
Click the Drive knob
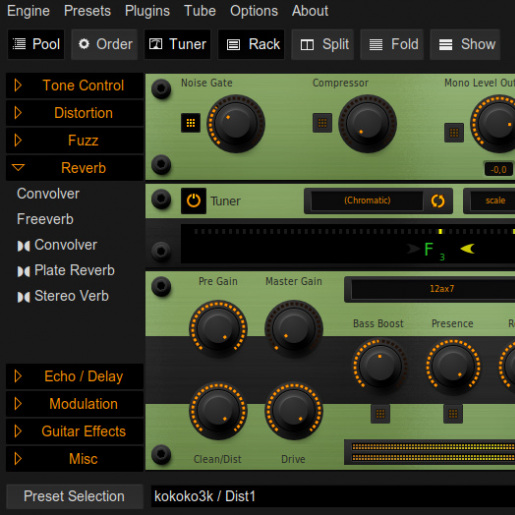[x=294, y=411]
